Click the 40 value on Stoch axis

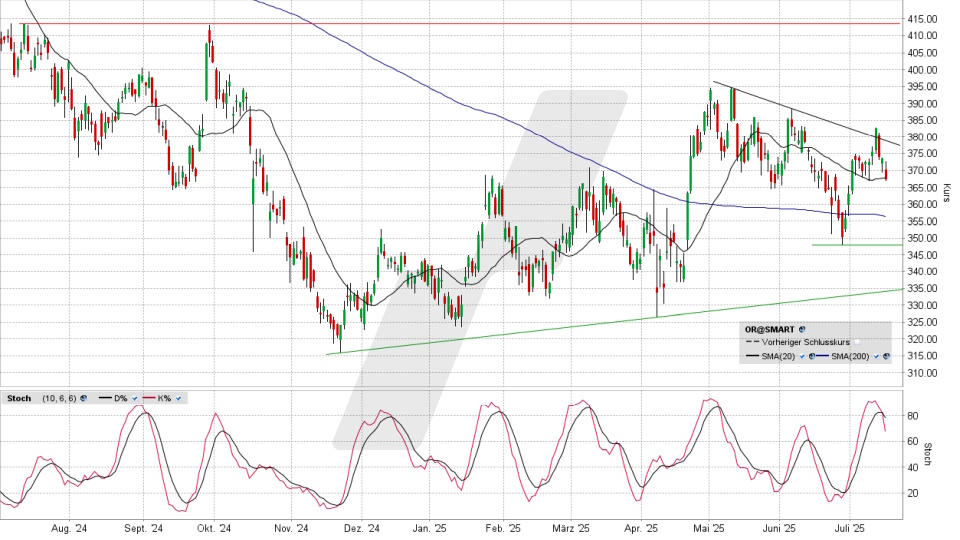coord(913,467)
